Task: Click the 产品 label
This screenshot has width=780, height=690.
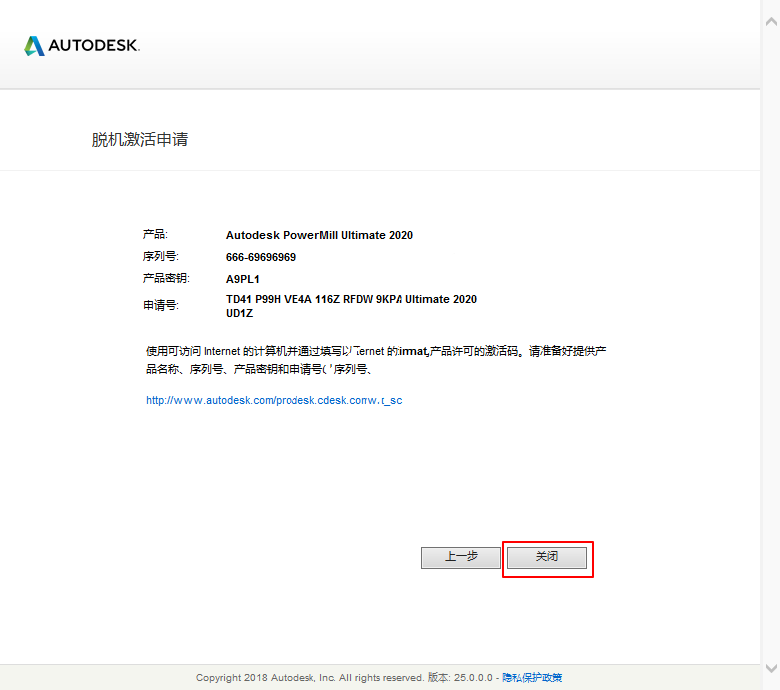Action: click(155, 234)
